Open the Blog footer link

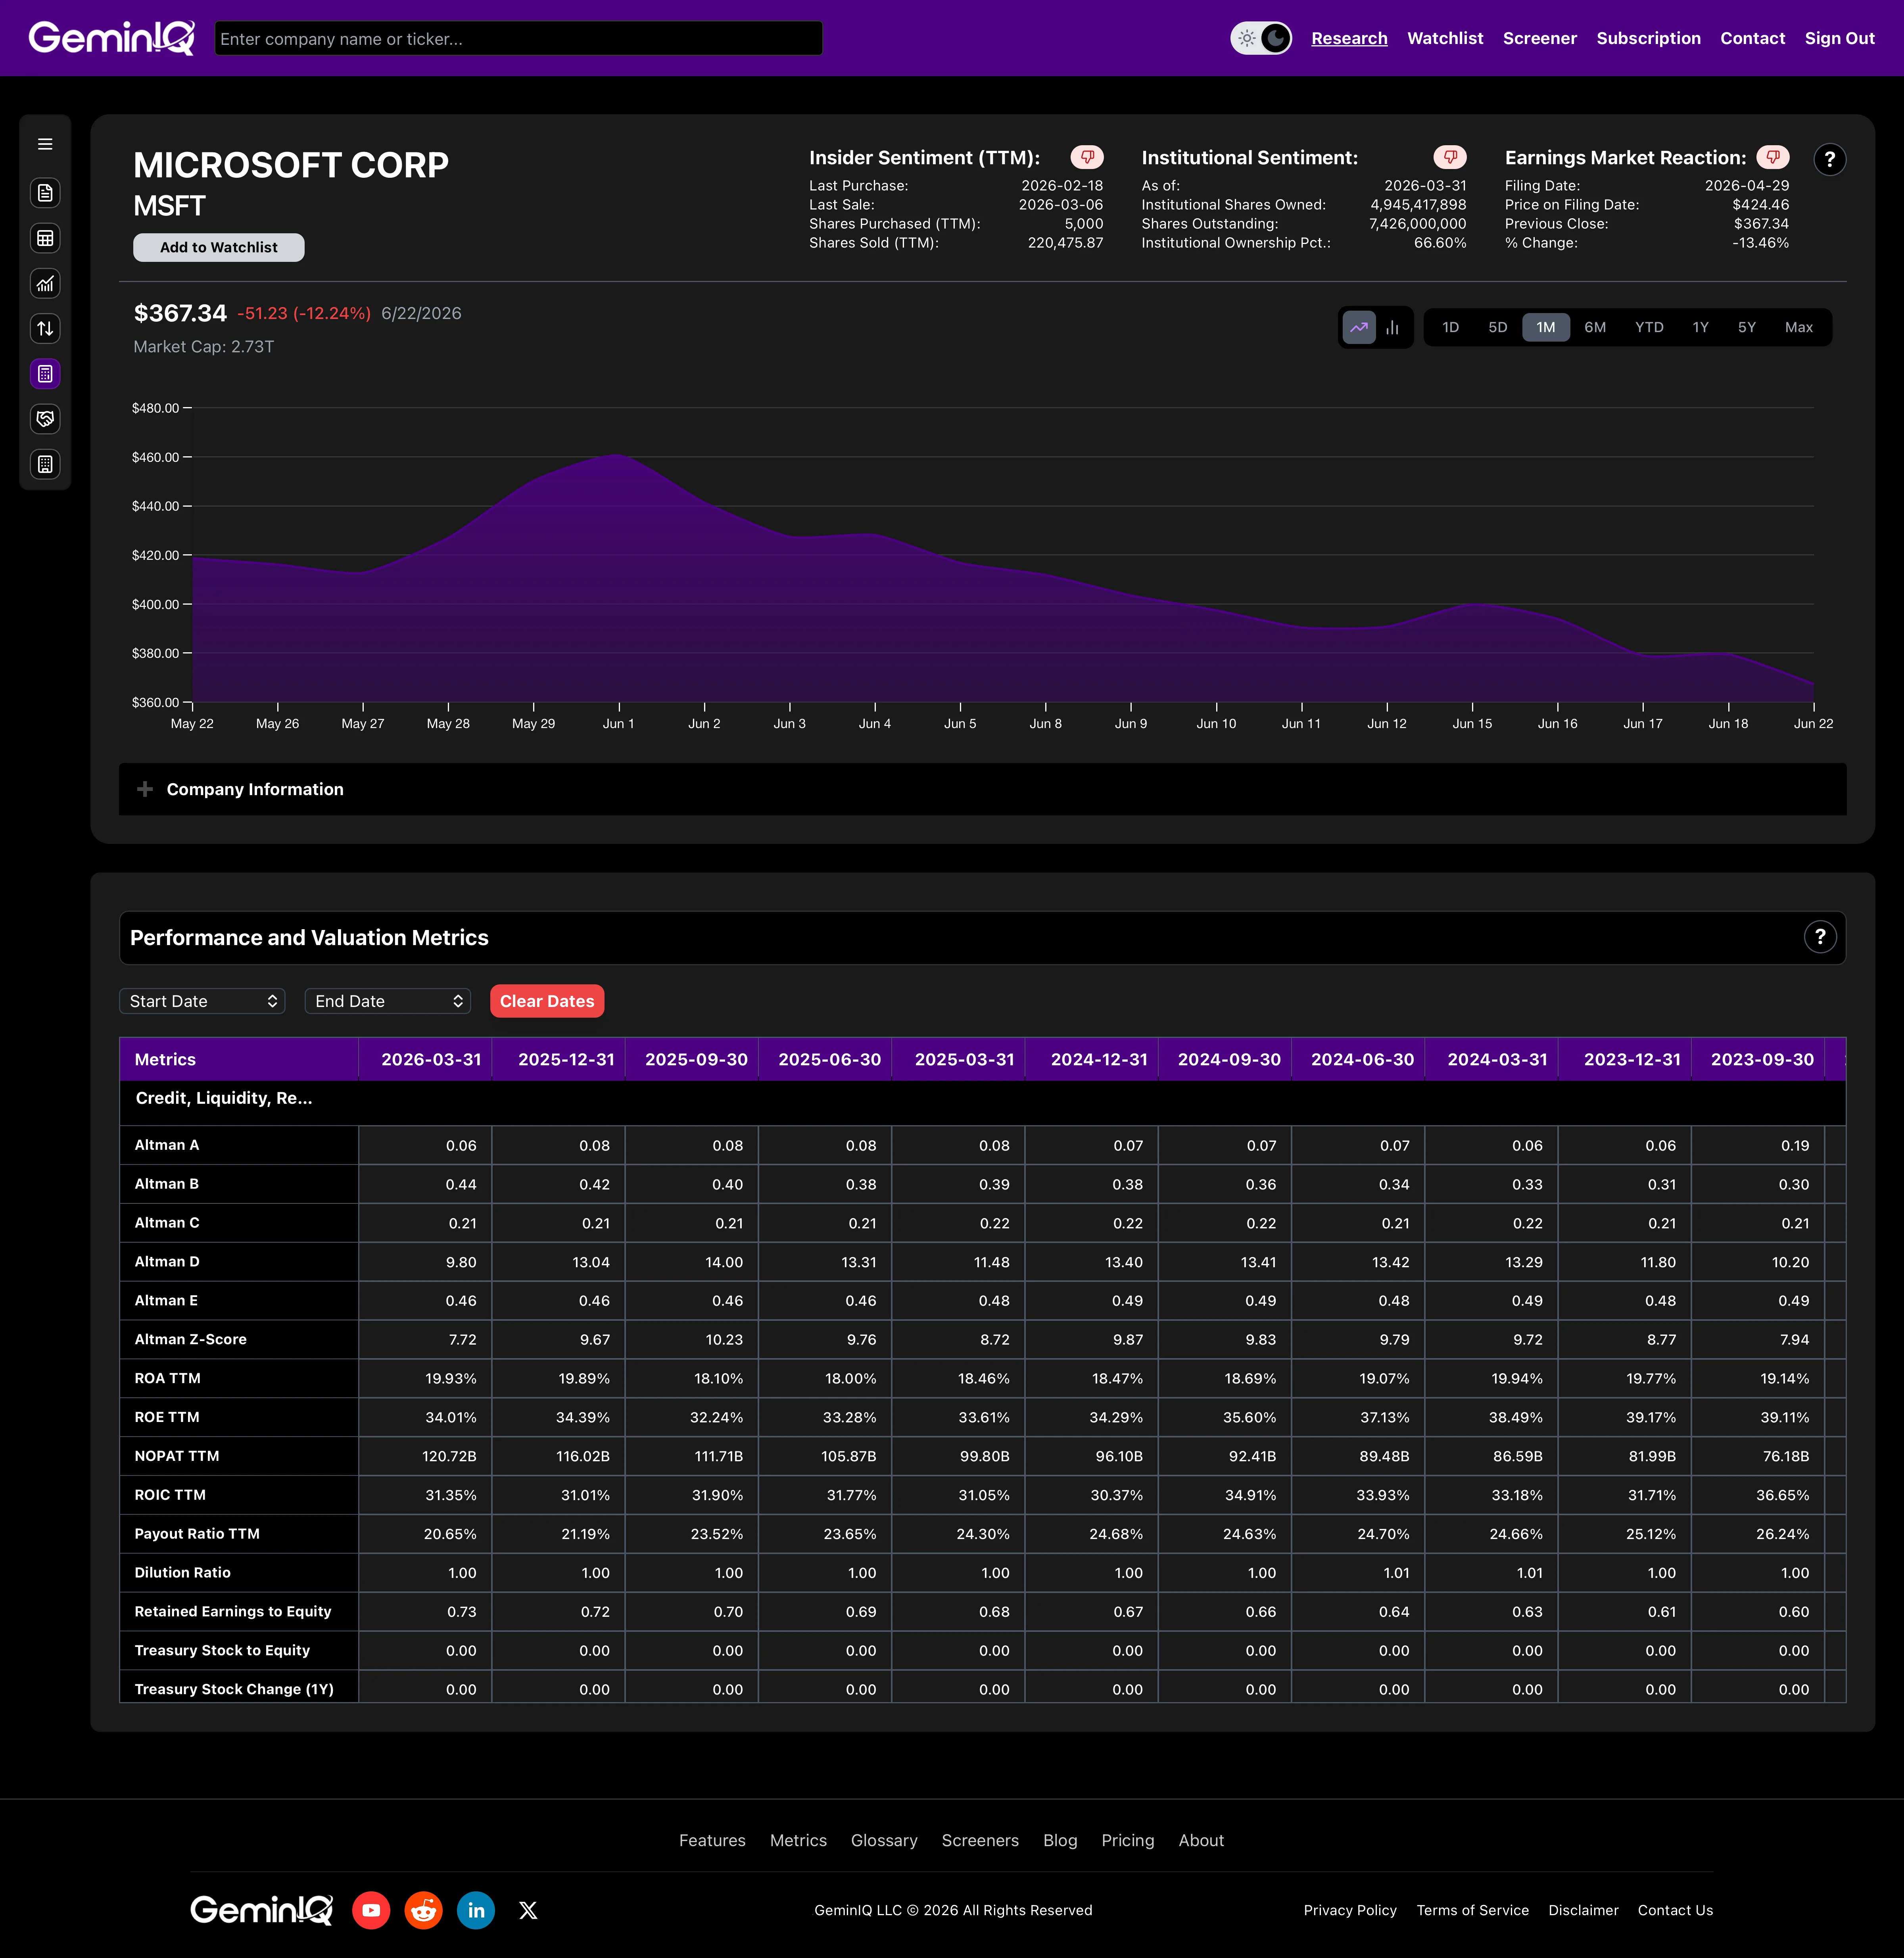pyautogui.click(x=1060, y=1840)
